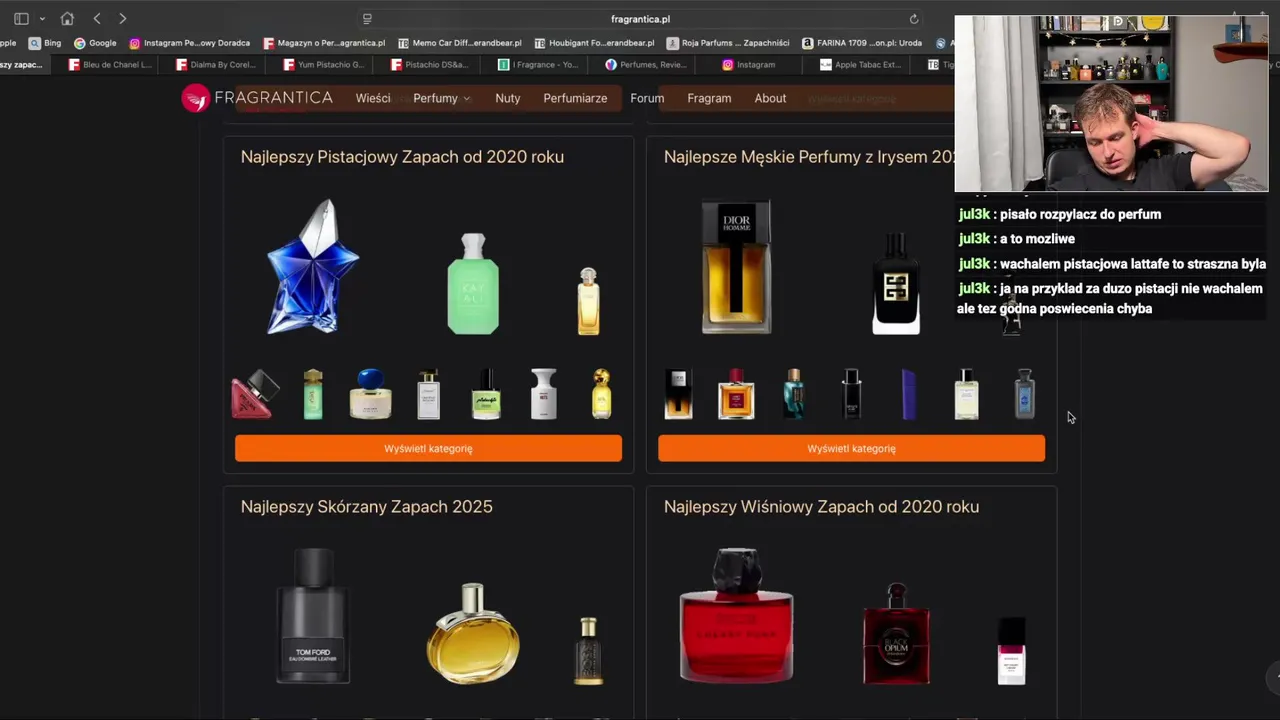Switch to Pistachio DS&a tab
The height and width of the screenshot is (720, 1280).
tap(429, 65)
